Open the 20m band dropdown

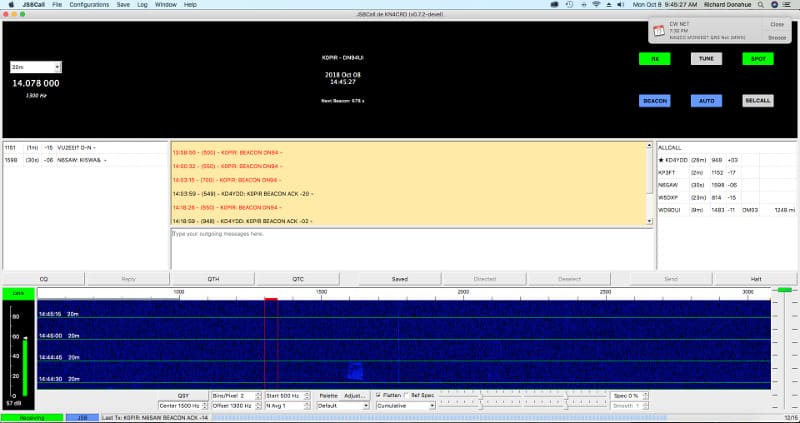tap(36, 67)
